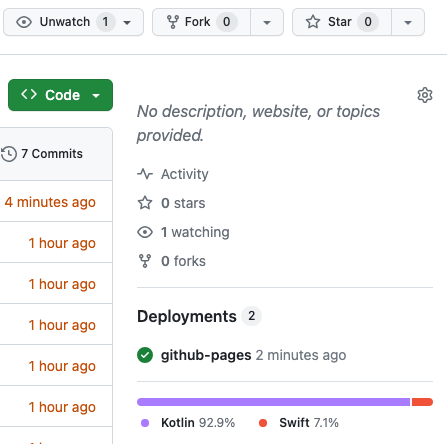Click the green github-pages success checkmark
The image size is (447, 444).
pyautogui.click(x=145, y=355)
